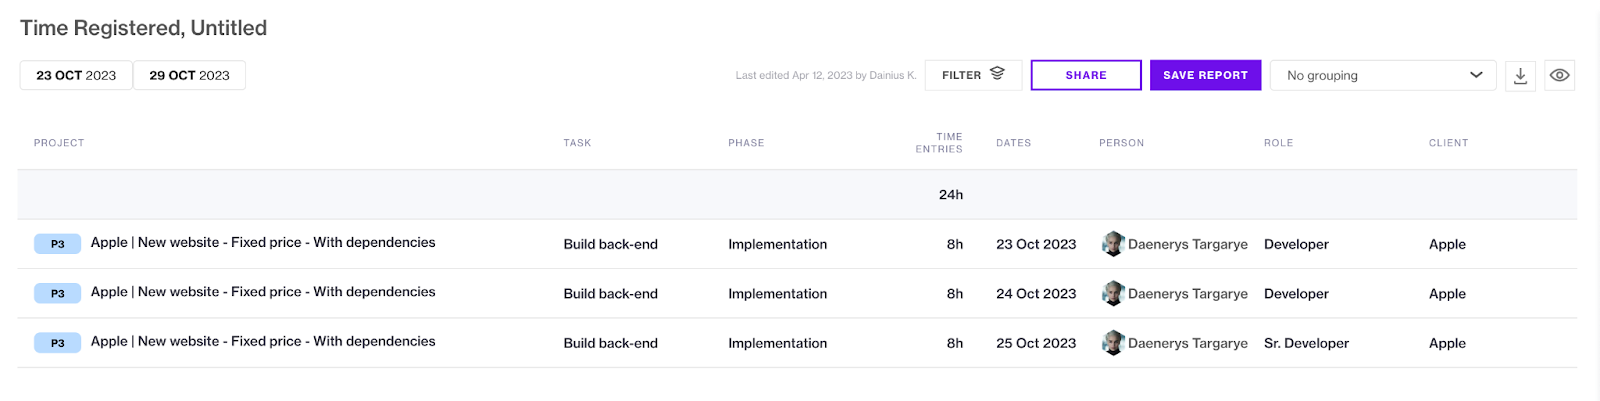The image size is (1600, 401).
Task: Click the download report icon
Action: pos(1520,76)
